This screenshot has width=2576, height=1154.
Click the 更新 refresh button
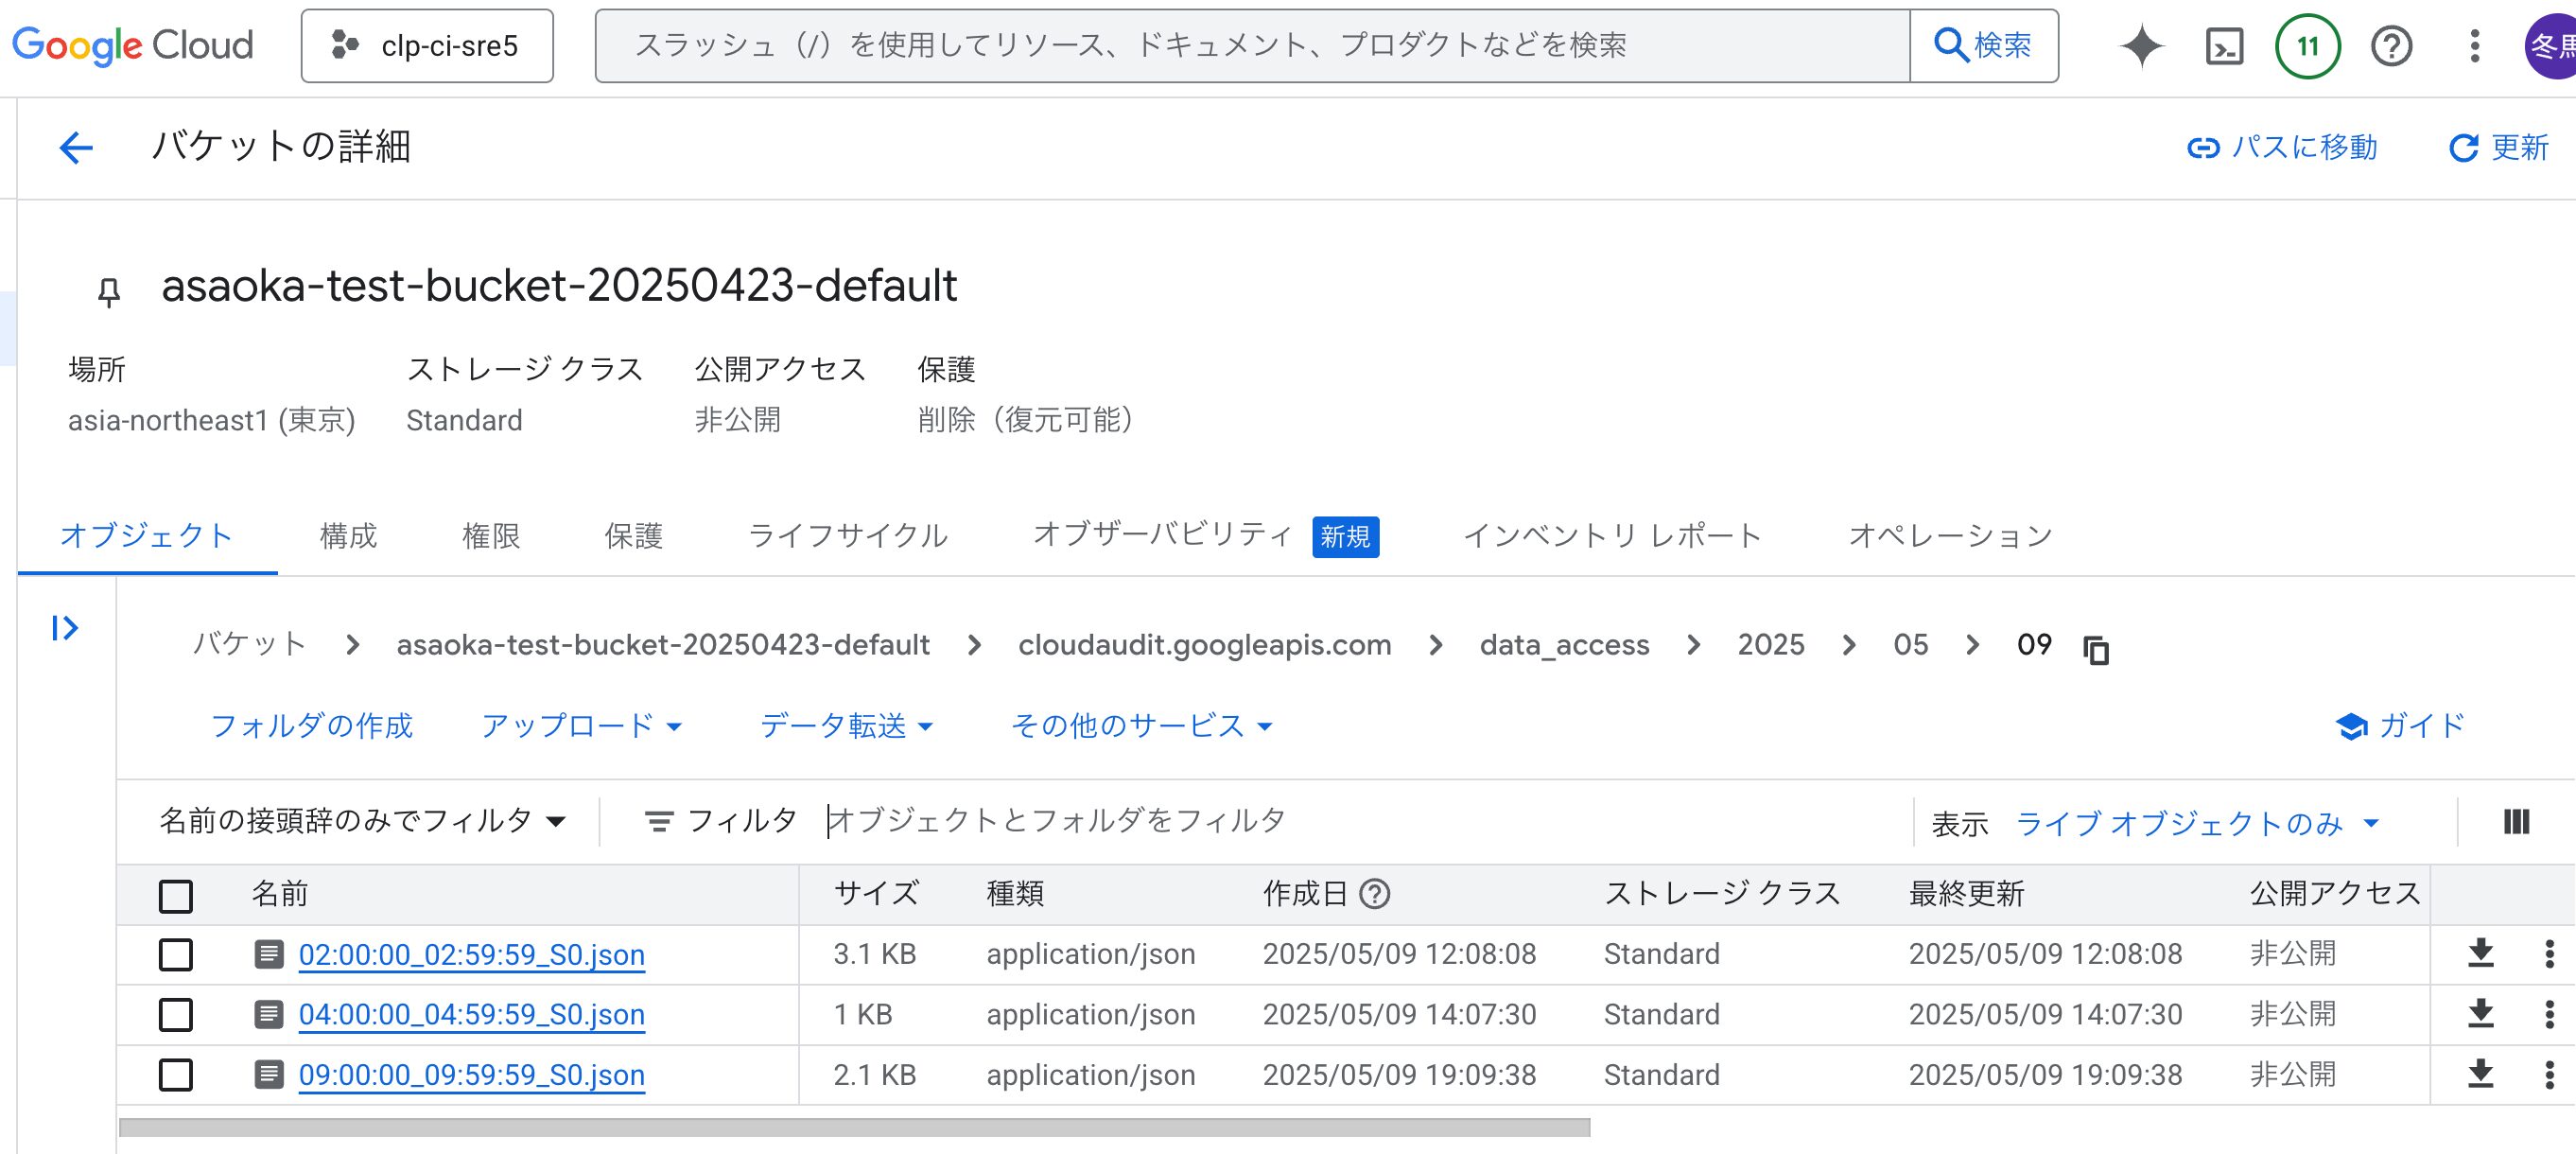tap(2498, 148)
